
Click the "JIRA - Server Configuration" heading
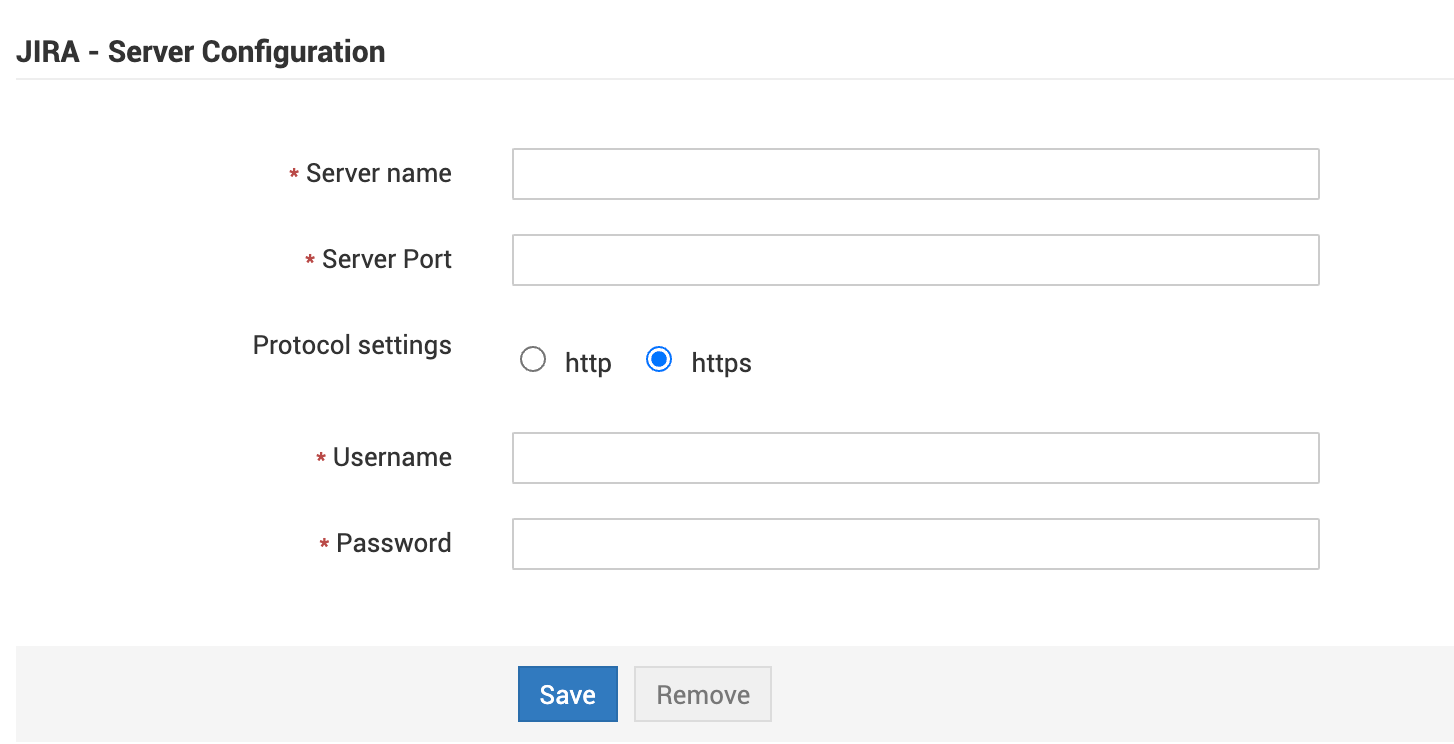[x=201, y=52]
